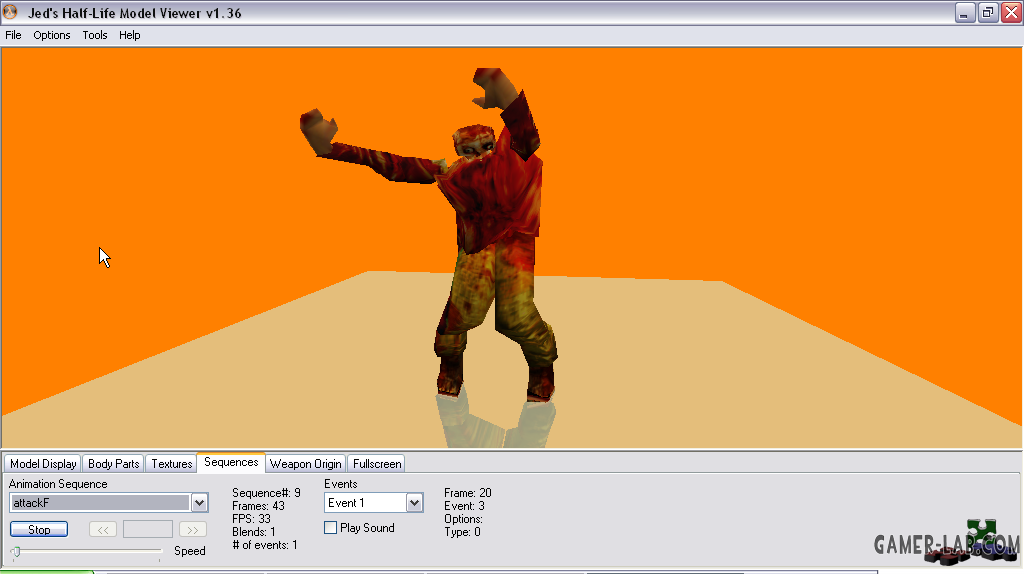The width and height of the screenshot is (1024, 574).
Task: Switch to the Body Parts tab
Action: click(x=114, y=464)
